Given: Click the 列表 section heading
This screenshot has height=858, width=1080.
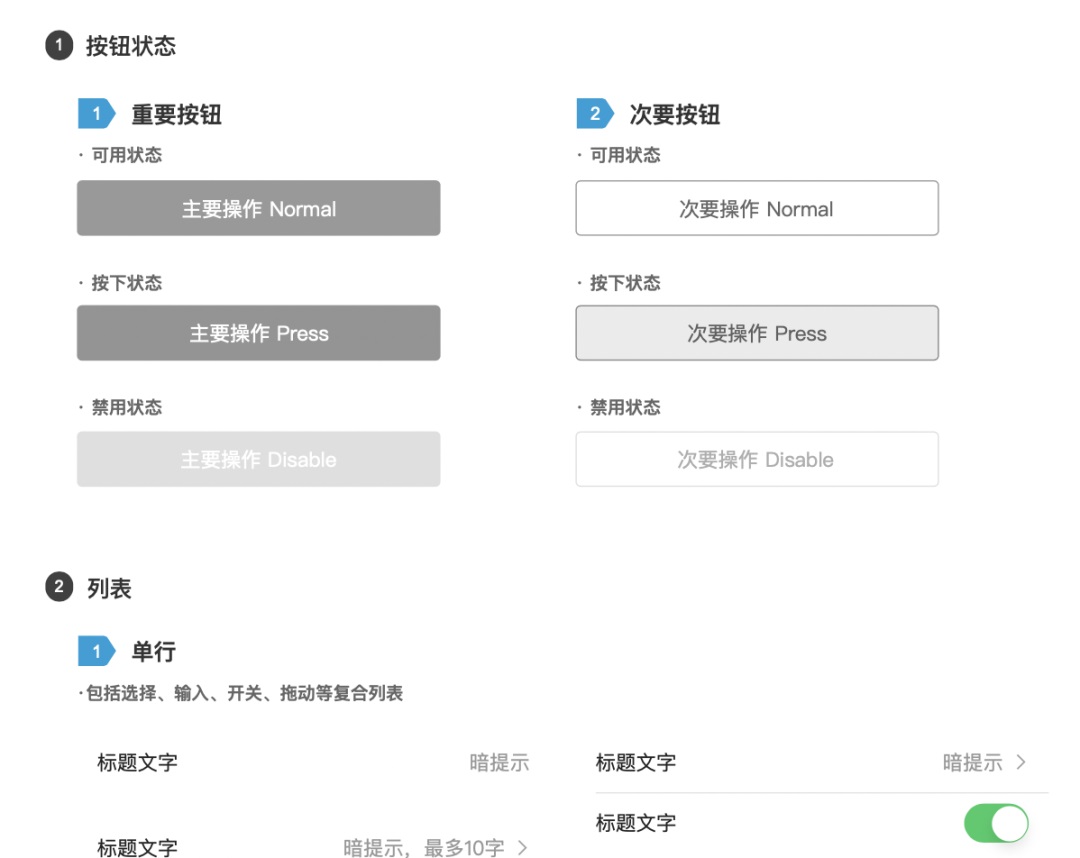Looking at the screenshot, I should click(109, 588).
